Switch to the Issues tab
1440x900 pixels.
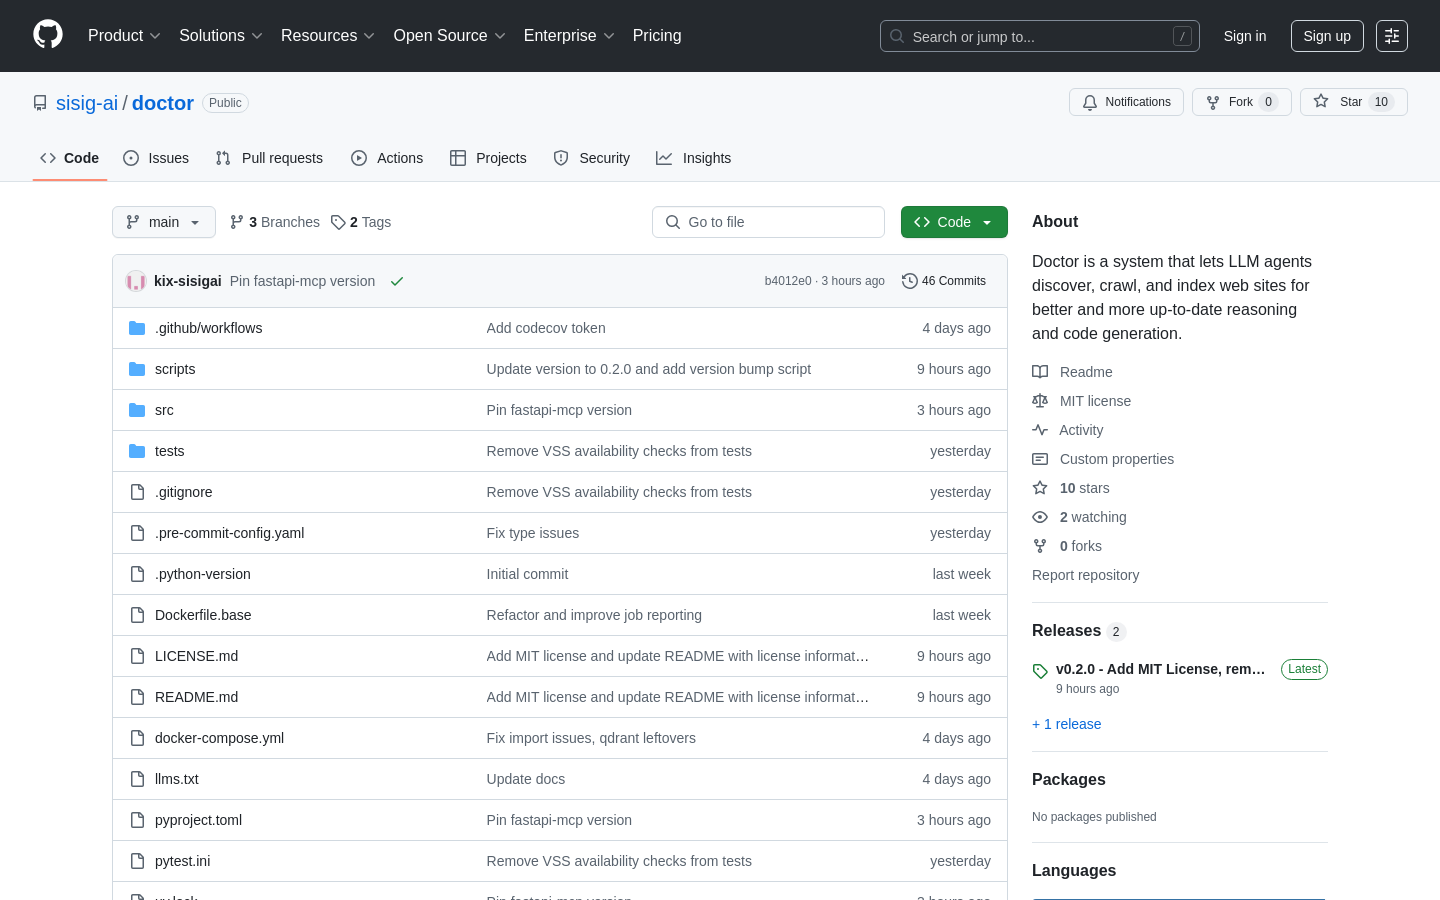point(156,158)
